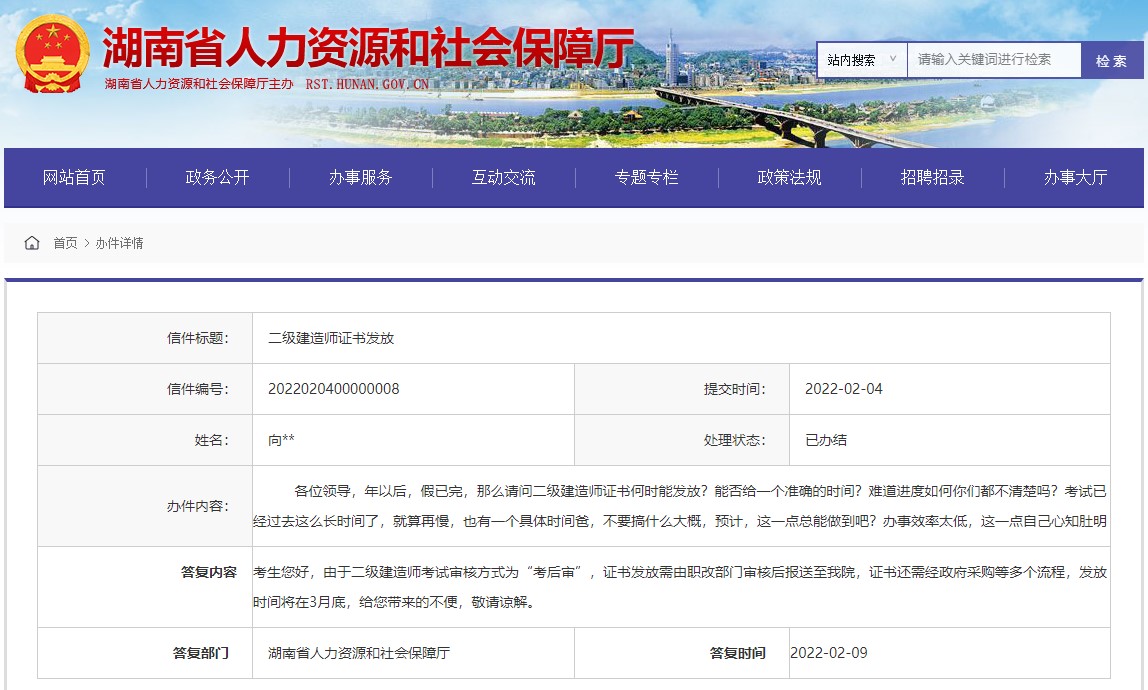Open the 办事服务 navigation menu
Screen dimensions: 1148x690
coord(360,177)
